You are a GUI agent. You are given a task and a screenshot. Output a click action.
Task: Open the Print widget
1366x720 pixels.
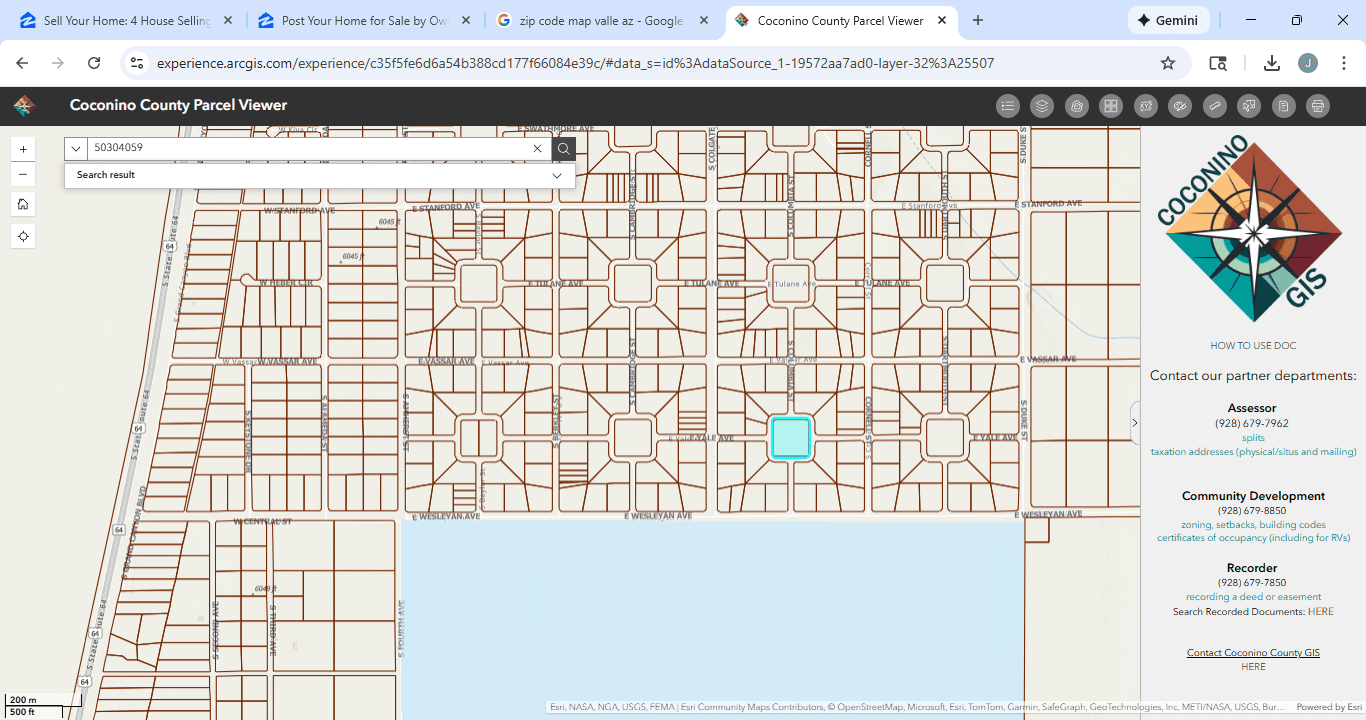click(1318, 106)
